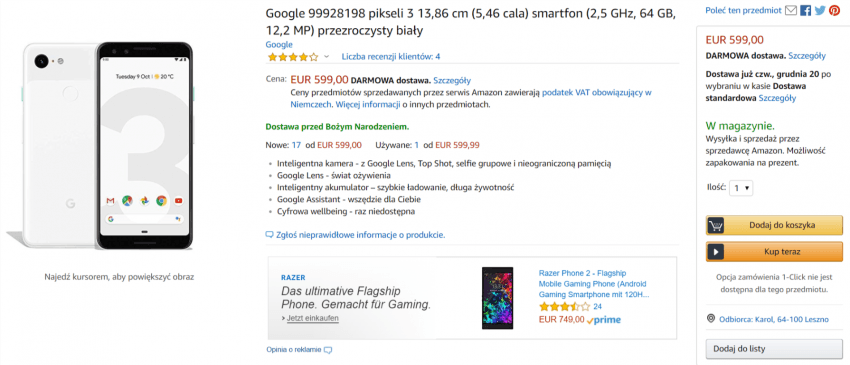Click the shopping cart icon on Dodaj do koszyka

[x=716, y=225]
